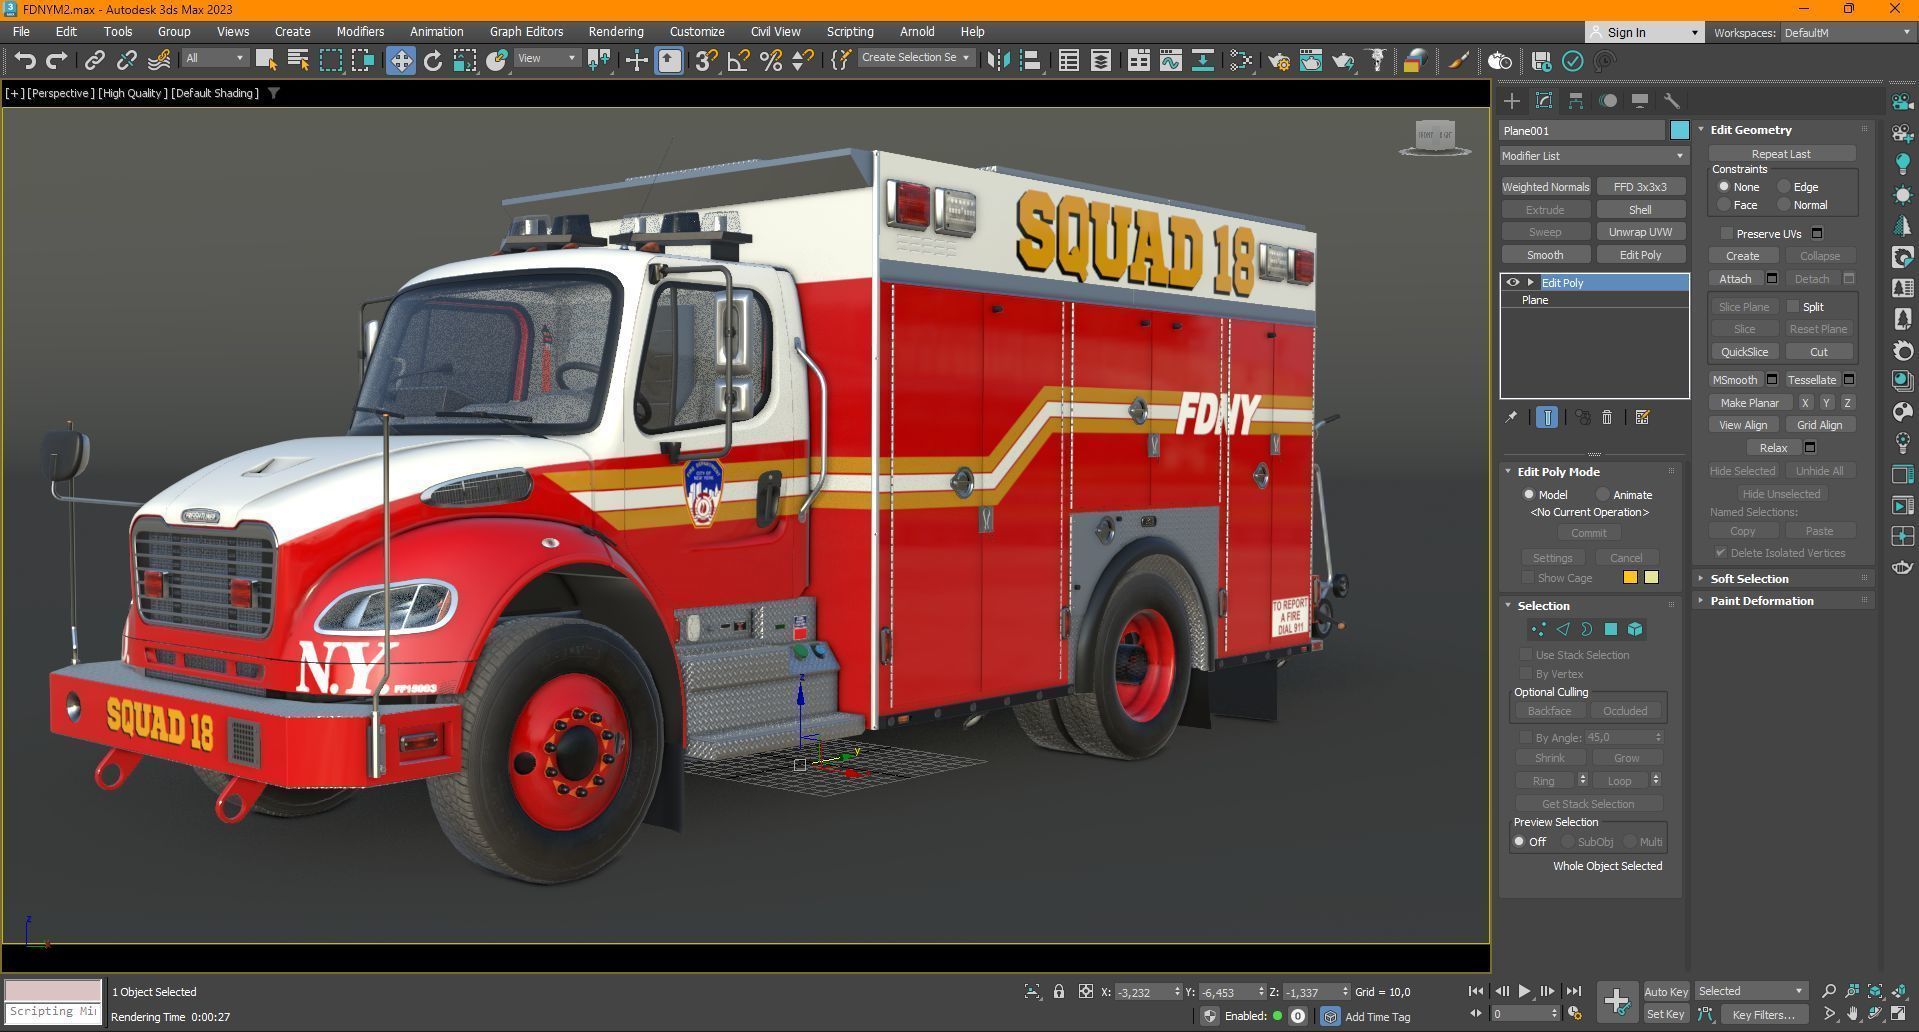This screenshot has height=1032, width=1919.
Task: Activate the Select and Move tool
Action: pyautogui.click(x=400, y=60)
